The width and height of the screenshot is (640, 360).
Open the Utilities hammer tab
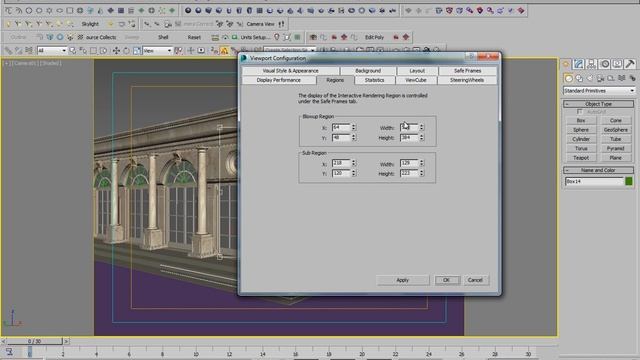[x=630, y=64]
